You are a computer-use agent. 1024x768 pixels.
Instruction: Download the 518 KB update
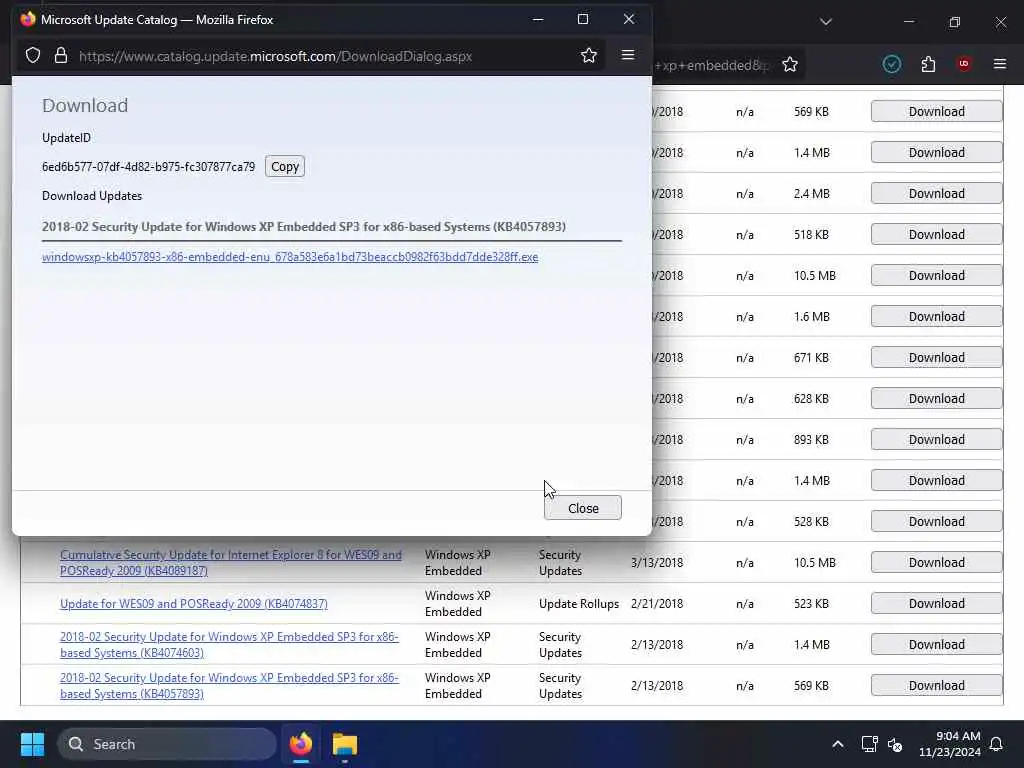click(936, 234)
